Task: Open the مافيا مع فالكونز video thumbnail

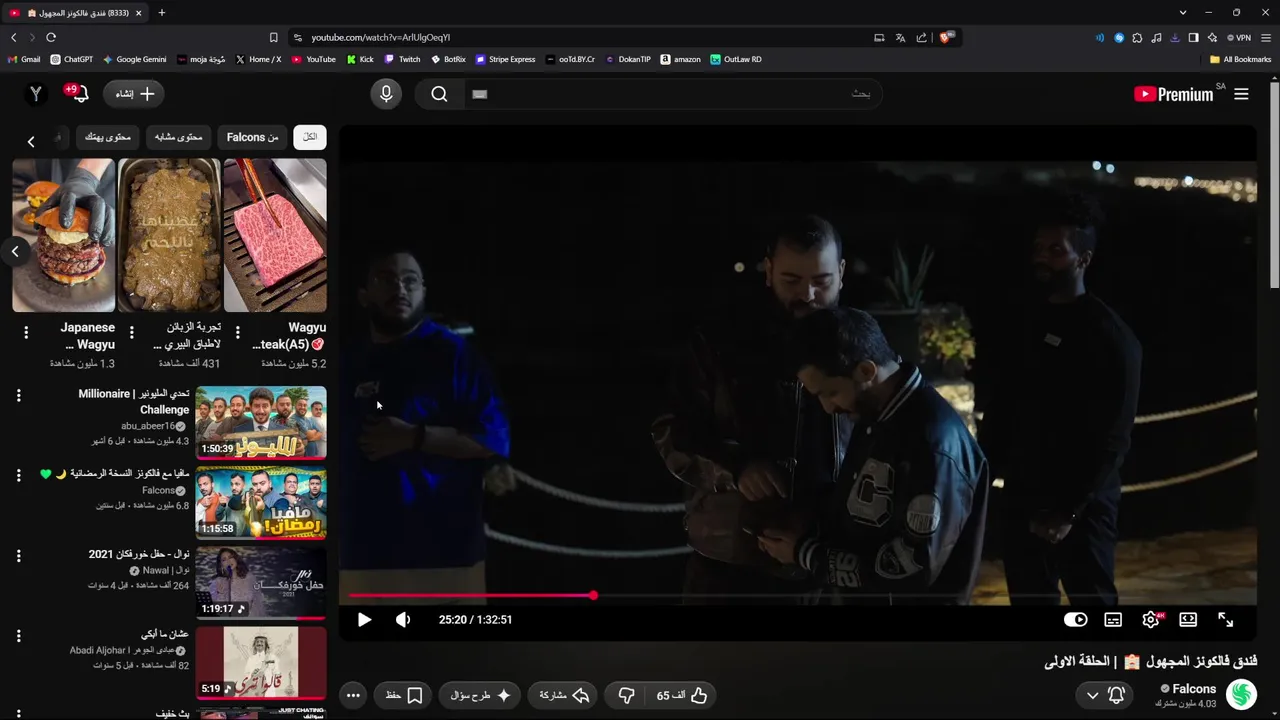Action: pyautogui.click(x=261, y=502)
